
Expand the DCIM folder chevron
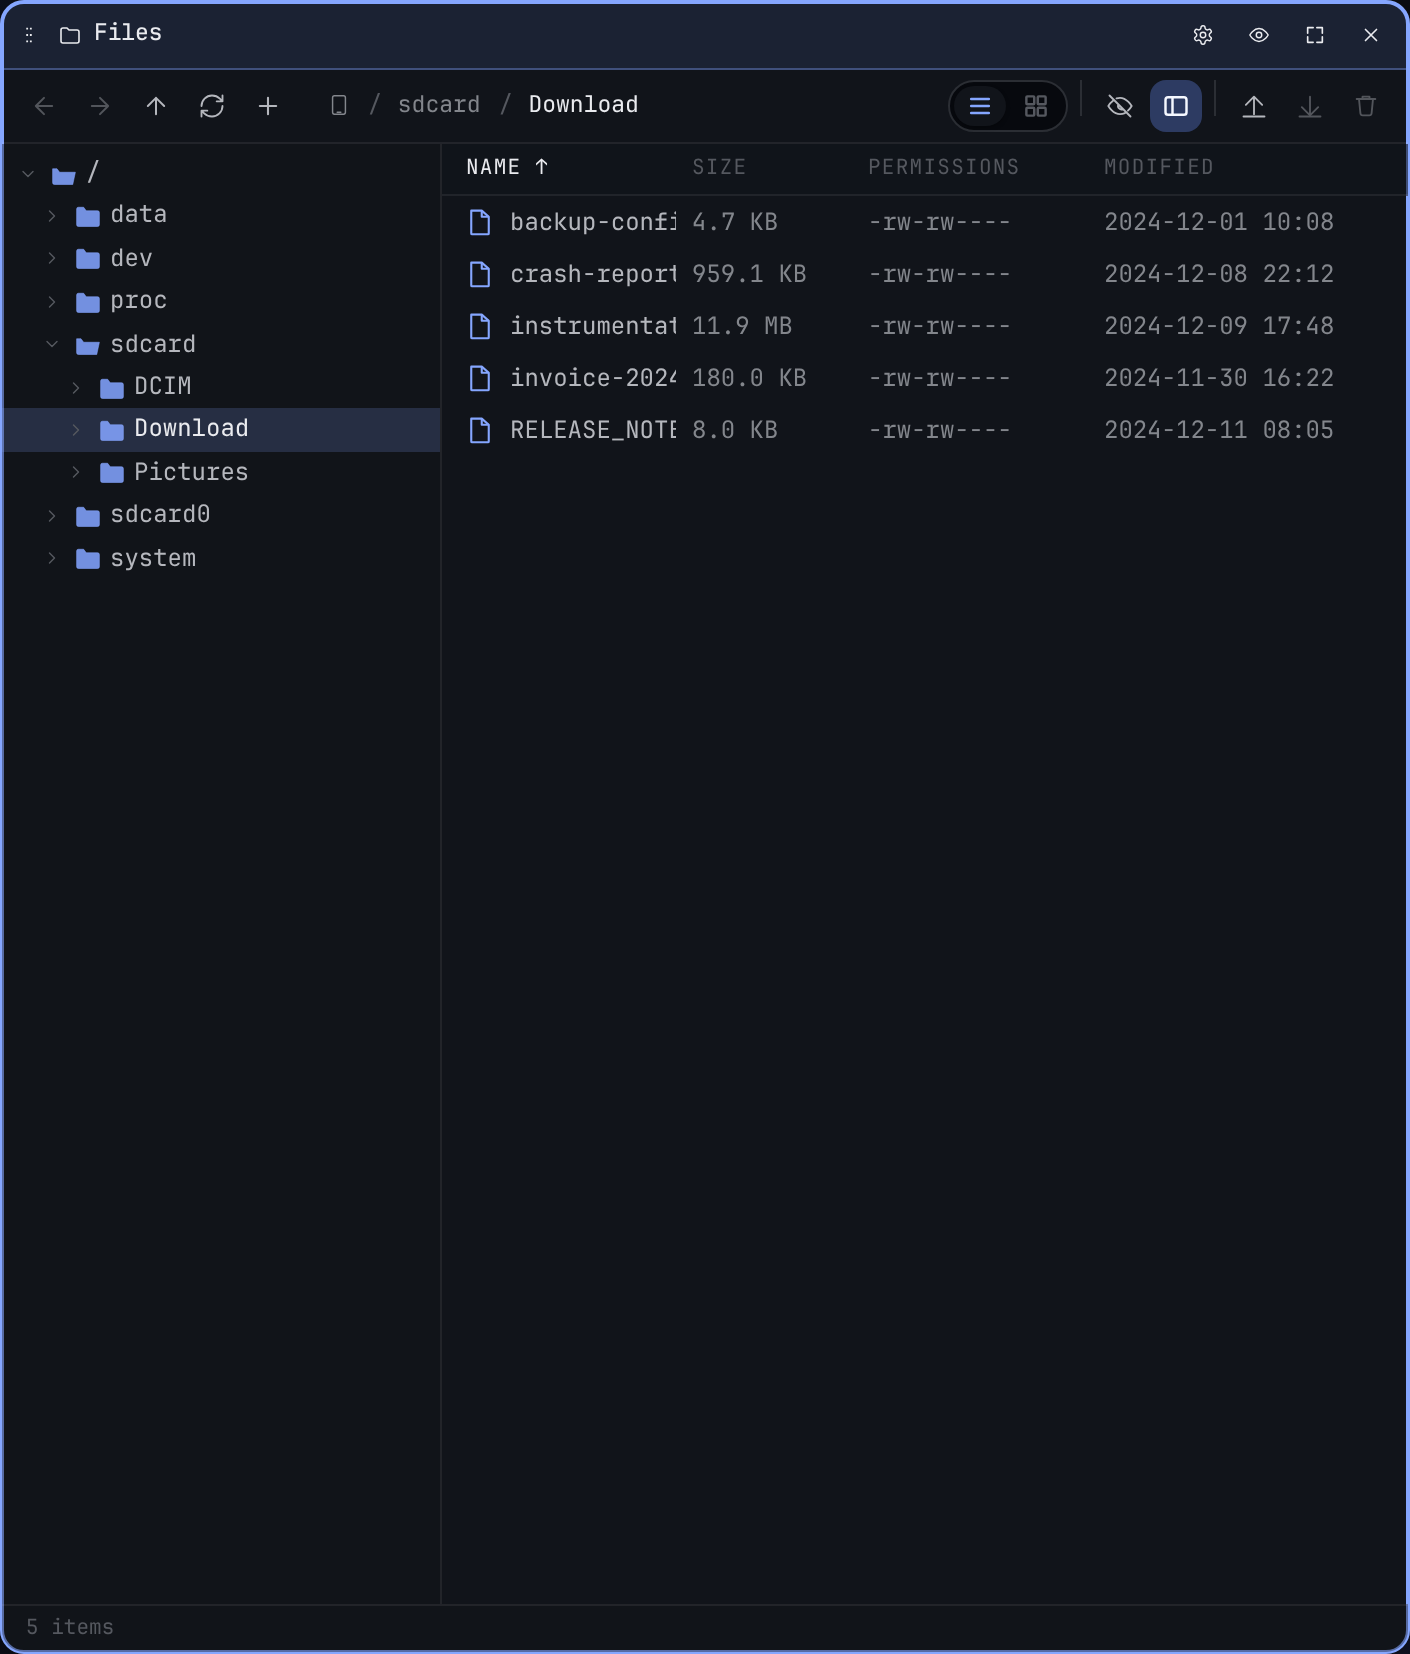pyautogui.click(x=76, y=388)
